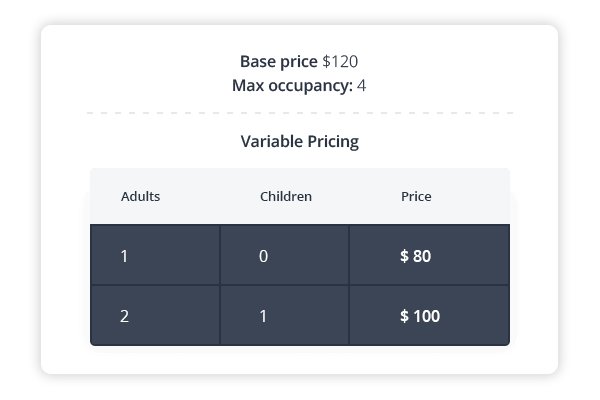Select the Adults cell in the first row
This screenshot has width=600, height=400.
click(155, 256)
